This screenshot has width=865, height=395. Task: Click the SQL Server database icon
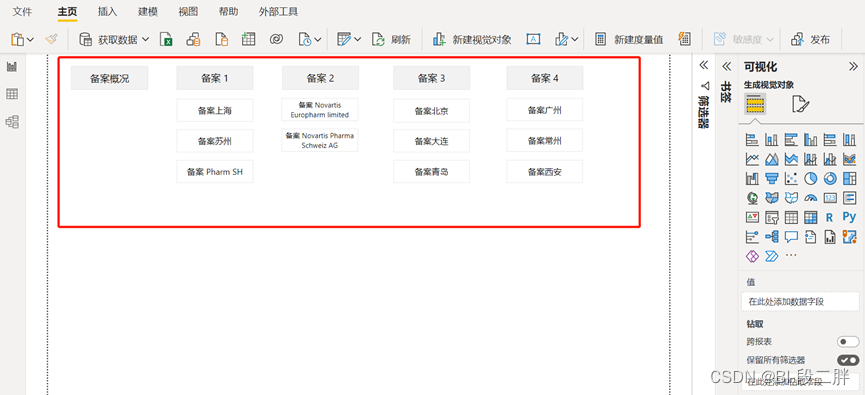point(221,39)
